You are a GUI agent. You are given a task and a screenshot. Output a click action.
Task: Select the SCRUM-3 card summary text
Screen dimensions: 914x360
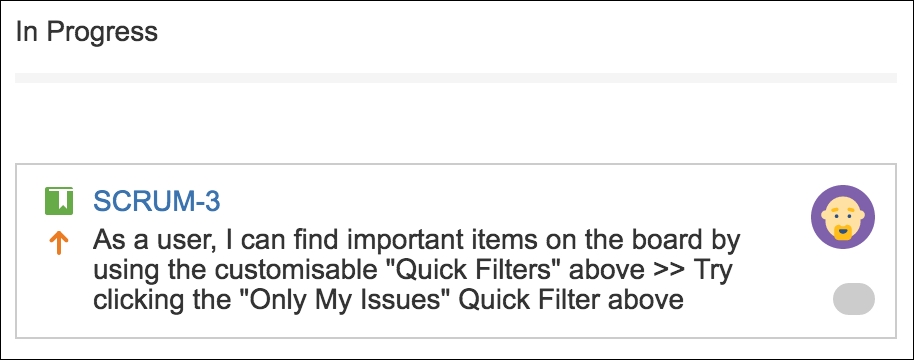pos(416,270)
